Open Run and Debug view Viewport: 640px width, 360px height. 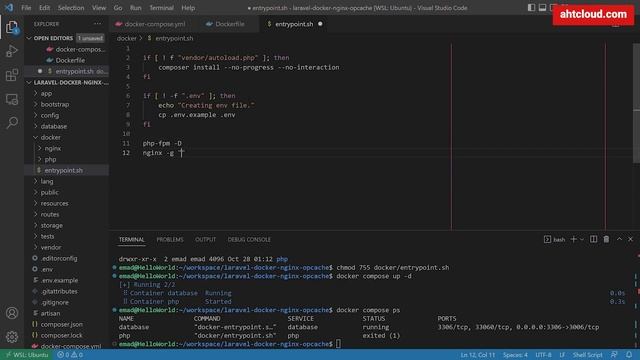point(12,51)
